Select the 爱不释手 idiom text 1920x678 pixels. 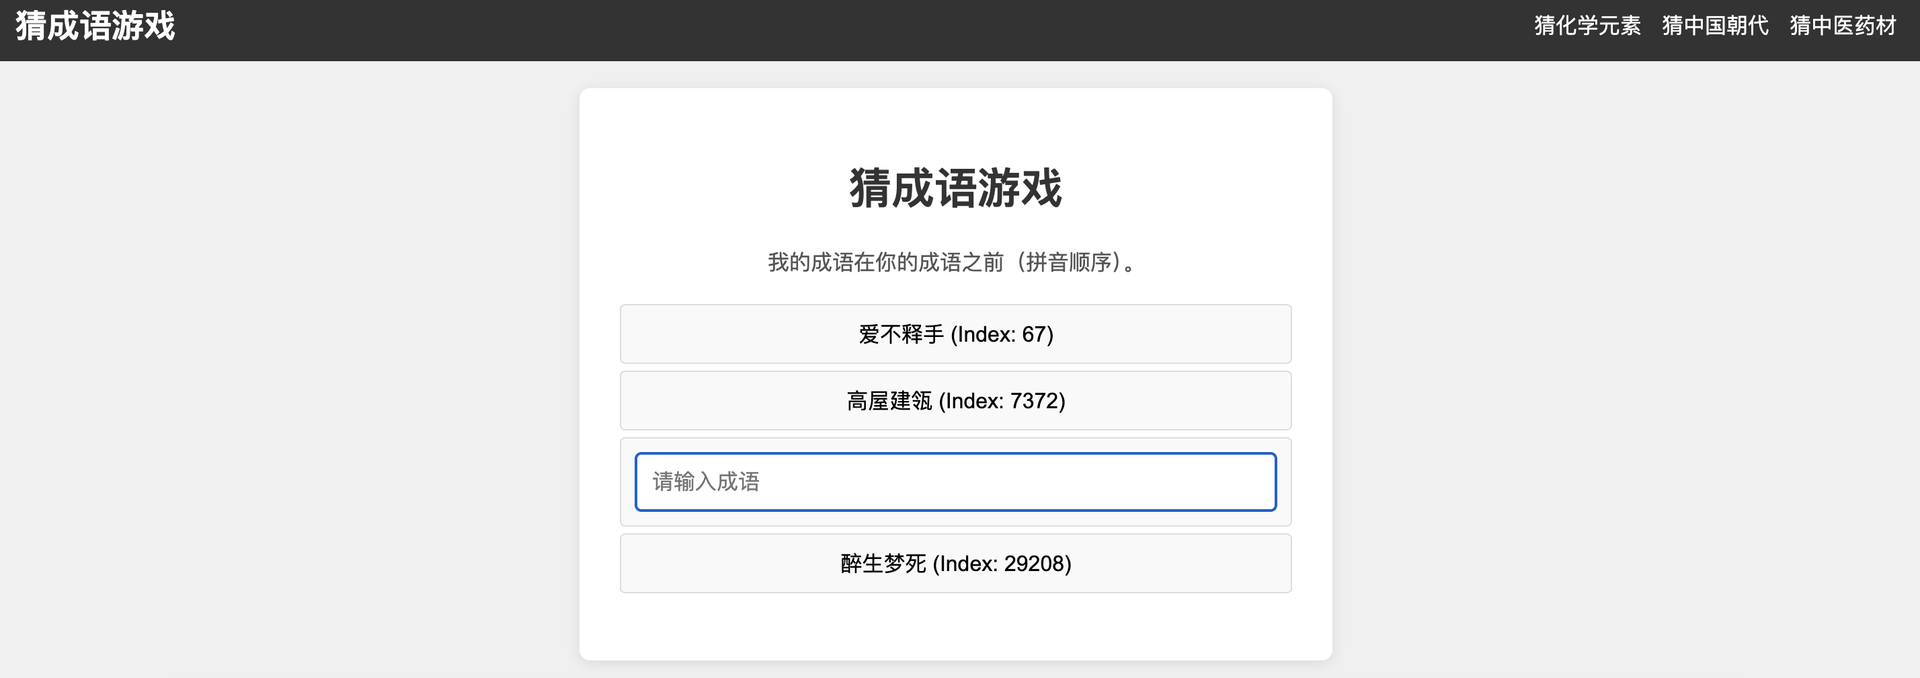tap(901, 335)
